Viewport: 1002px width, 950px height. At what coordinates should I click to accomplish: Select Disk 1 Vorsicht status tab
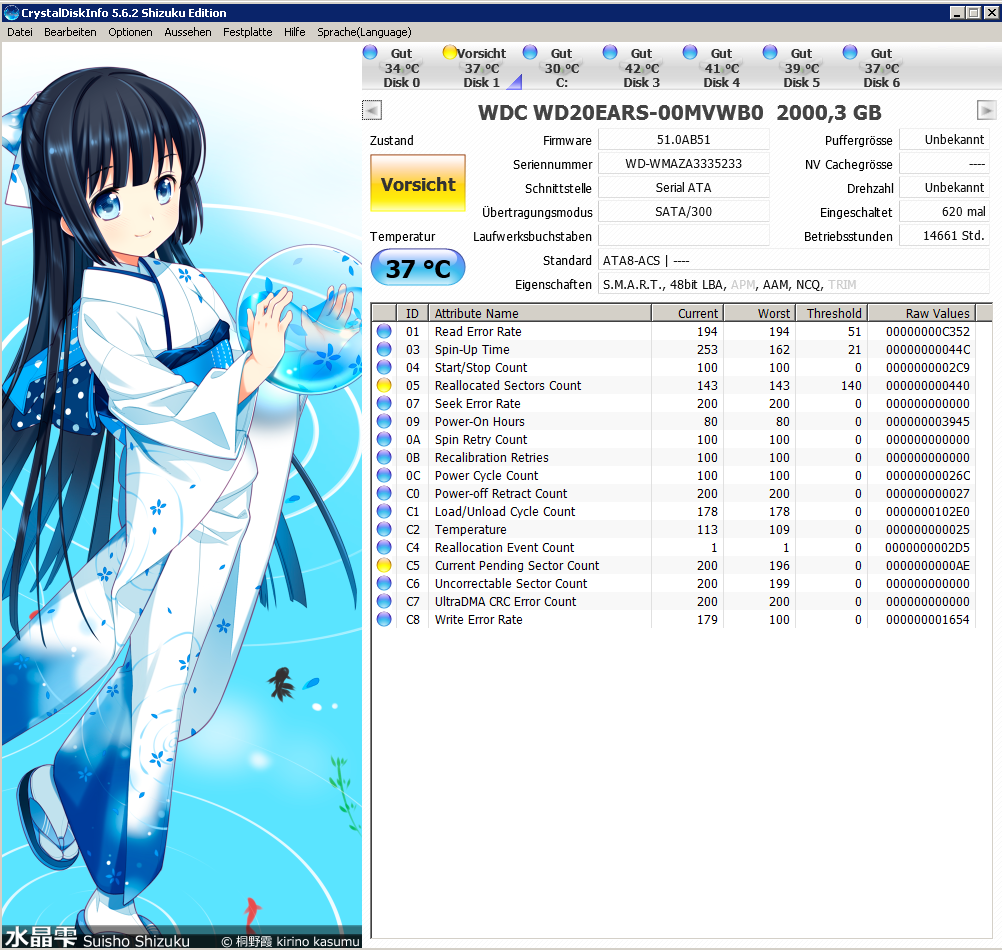[x=481, y=67]
